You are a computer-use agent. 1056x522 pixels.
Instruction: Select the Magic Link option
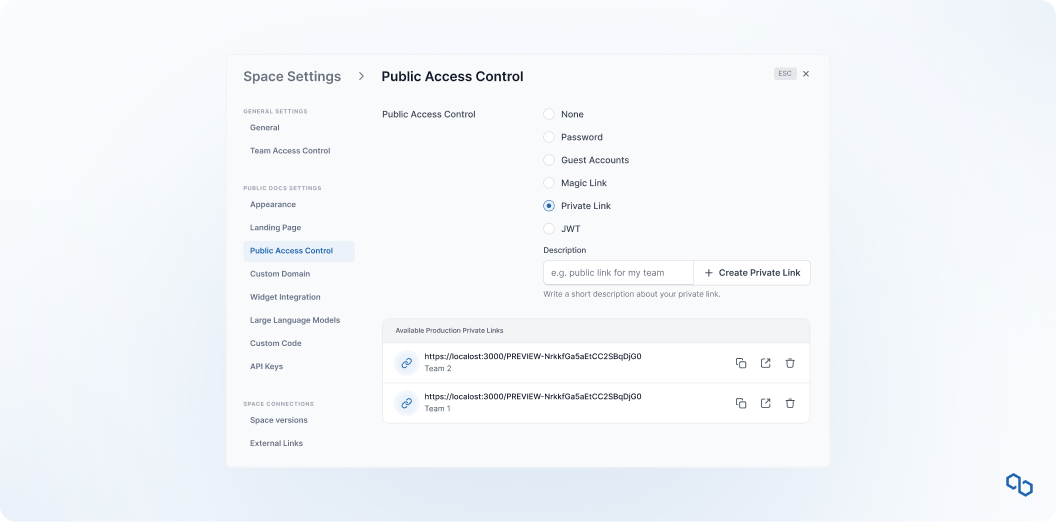[x=549, y=183]
